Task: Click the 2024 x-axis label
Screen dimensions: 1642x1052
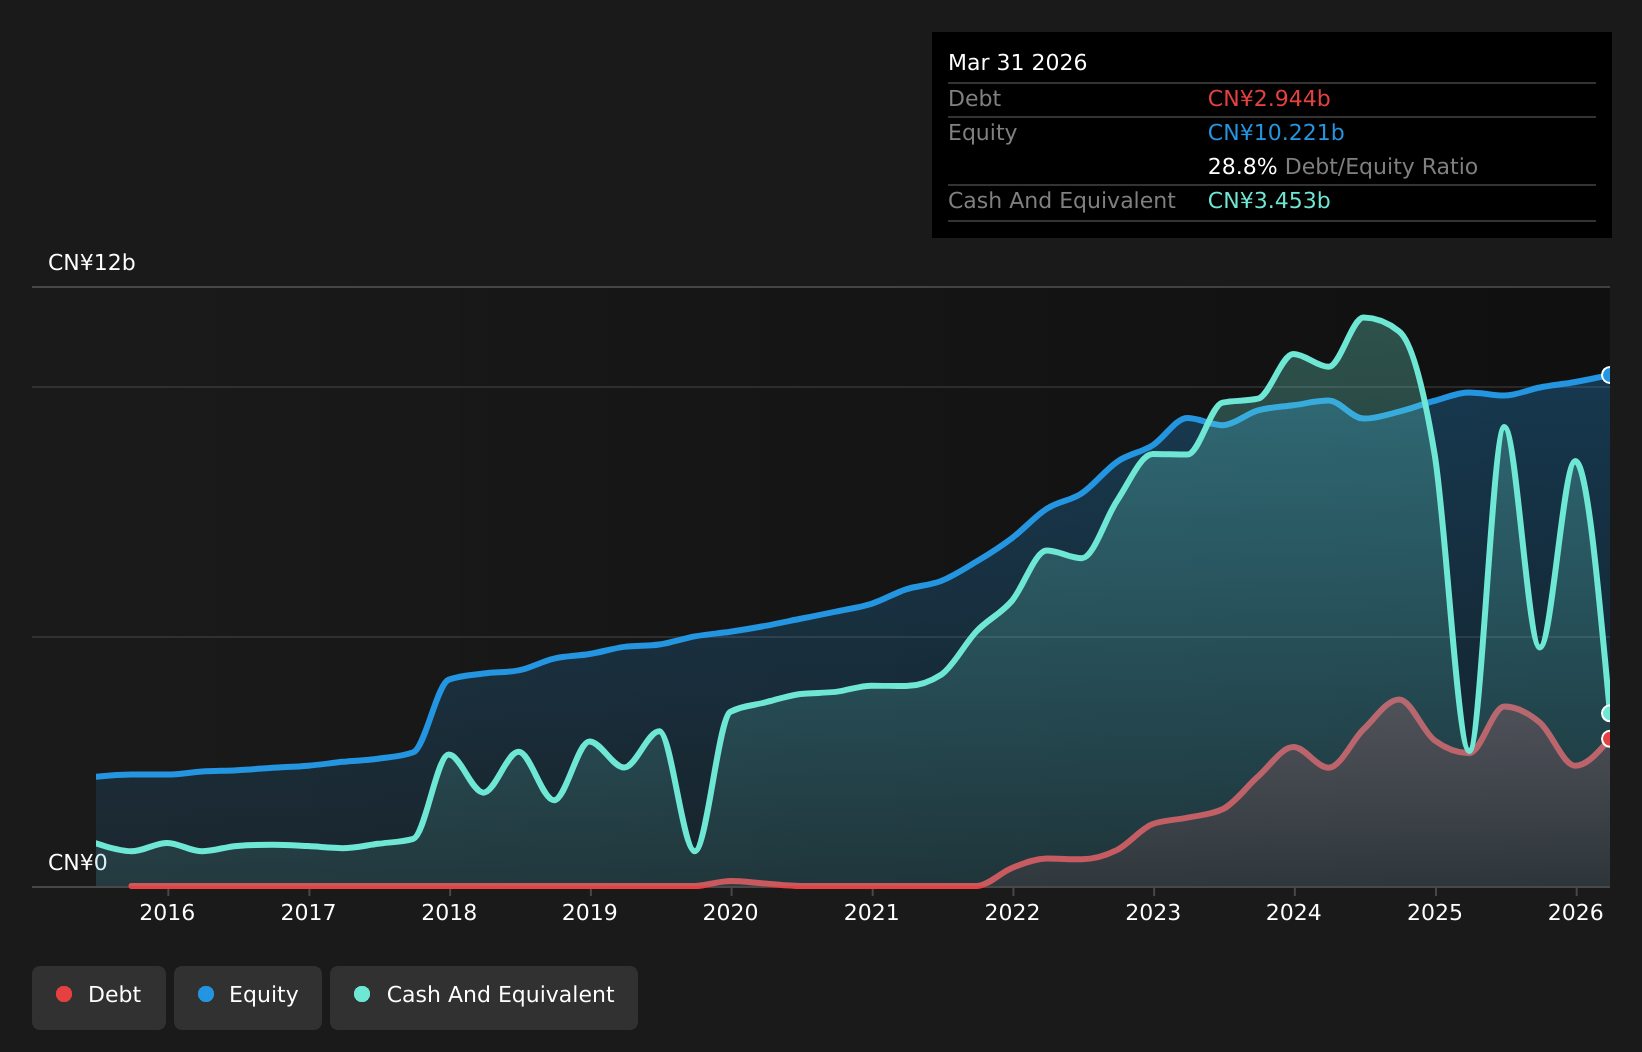Action: pyautogui.click(x=1294, y=912)
